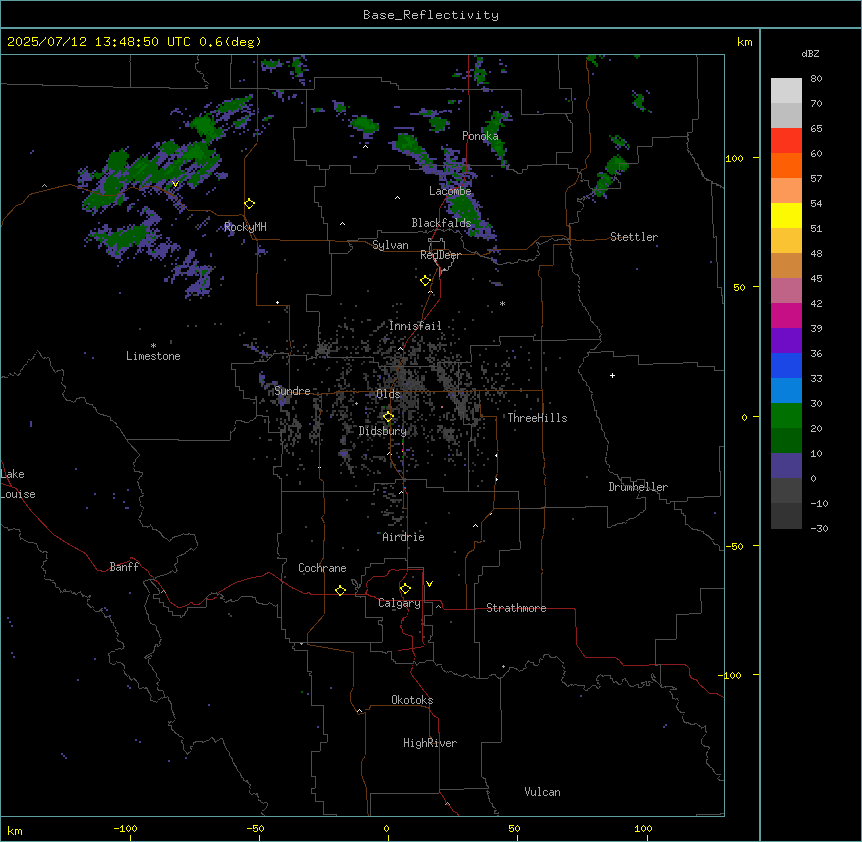Click the 45 value in dBZ legend

point(816,279)
